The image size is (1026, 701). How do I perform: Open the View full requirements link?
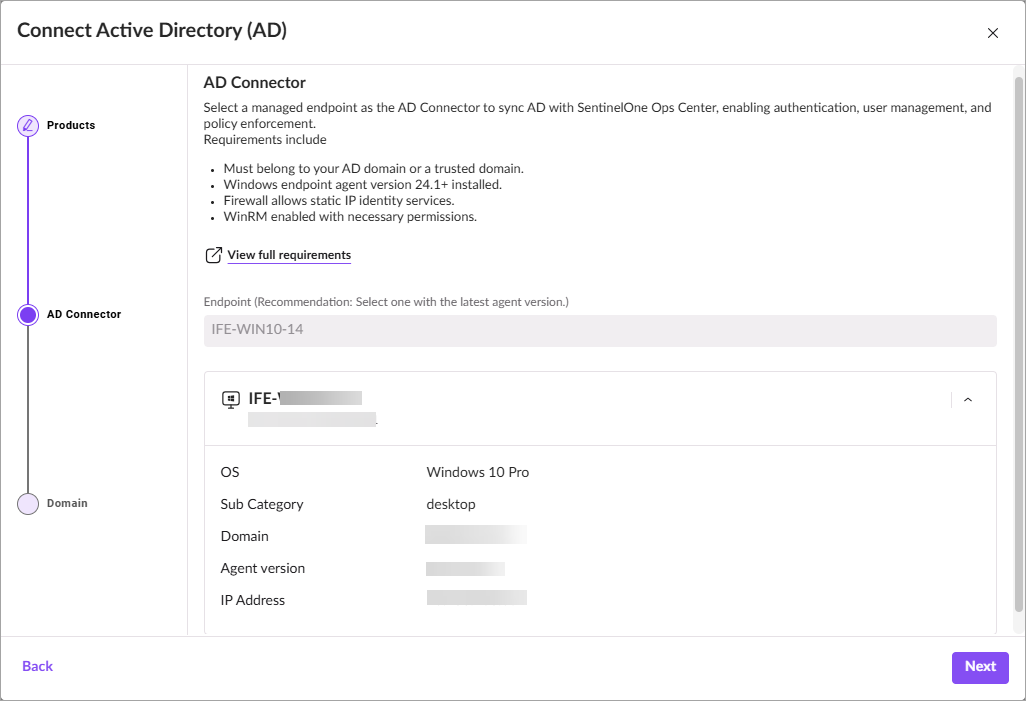(x=289, y=255)
